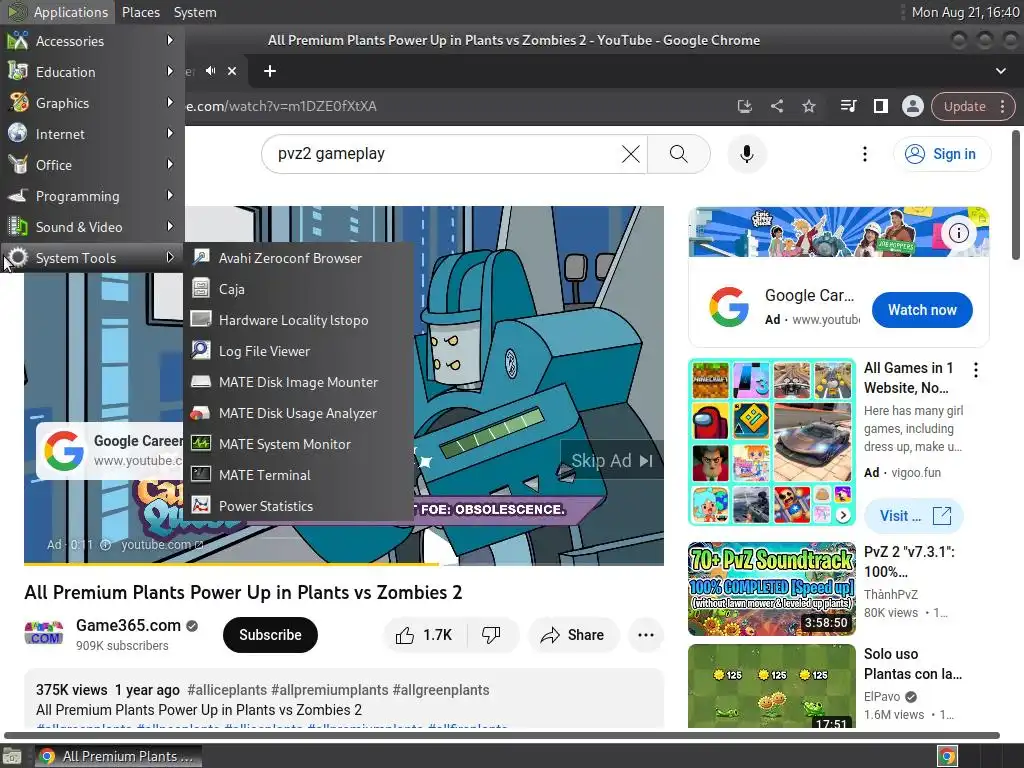Open the Solo uso Plantas video thumbnail

(771, 686)
